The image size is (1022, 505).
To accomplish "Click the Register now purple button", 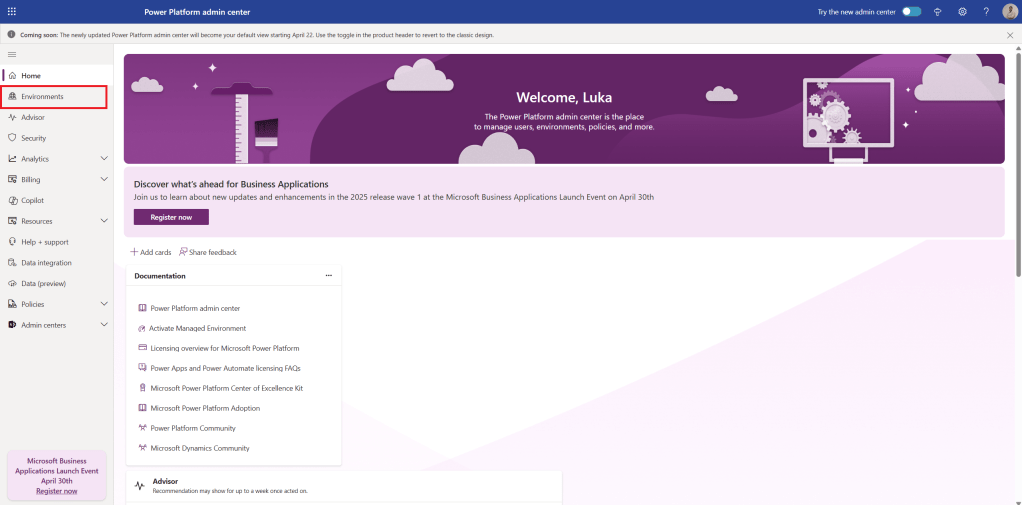I will point(171,217).
